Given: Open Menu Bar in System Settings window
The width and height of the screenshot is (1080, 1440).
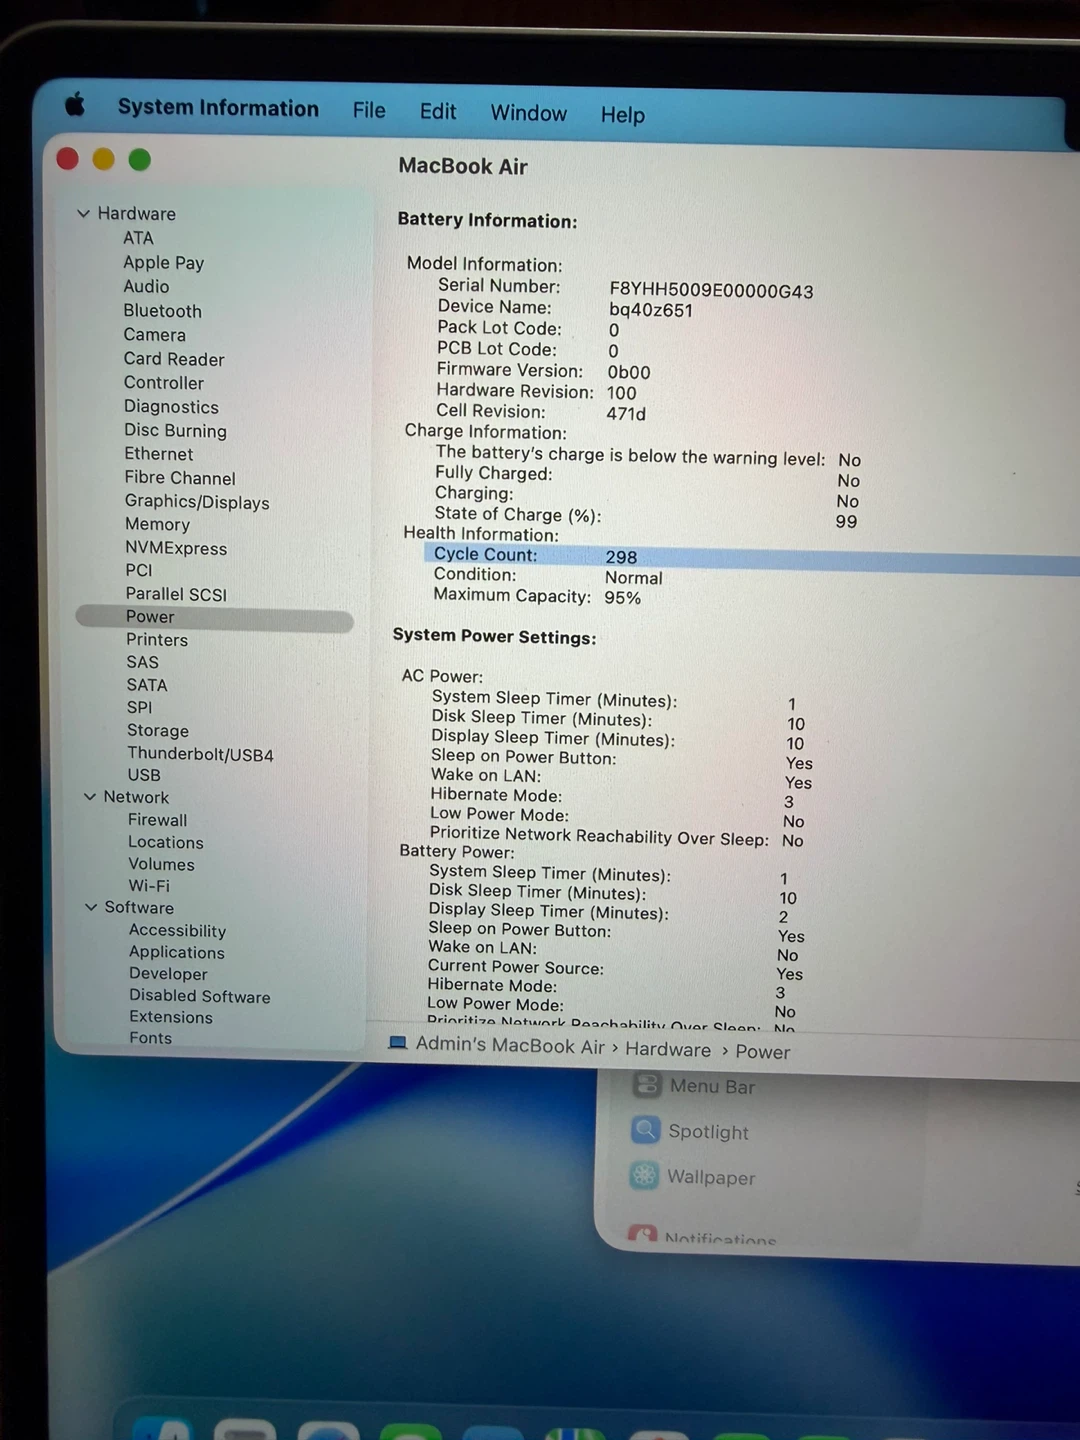Looking at the screenshot, I should point(693,1085).
